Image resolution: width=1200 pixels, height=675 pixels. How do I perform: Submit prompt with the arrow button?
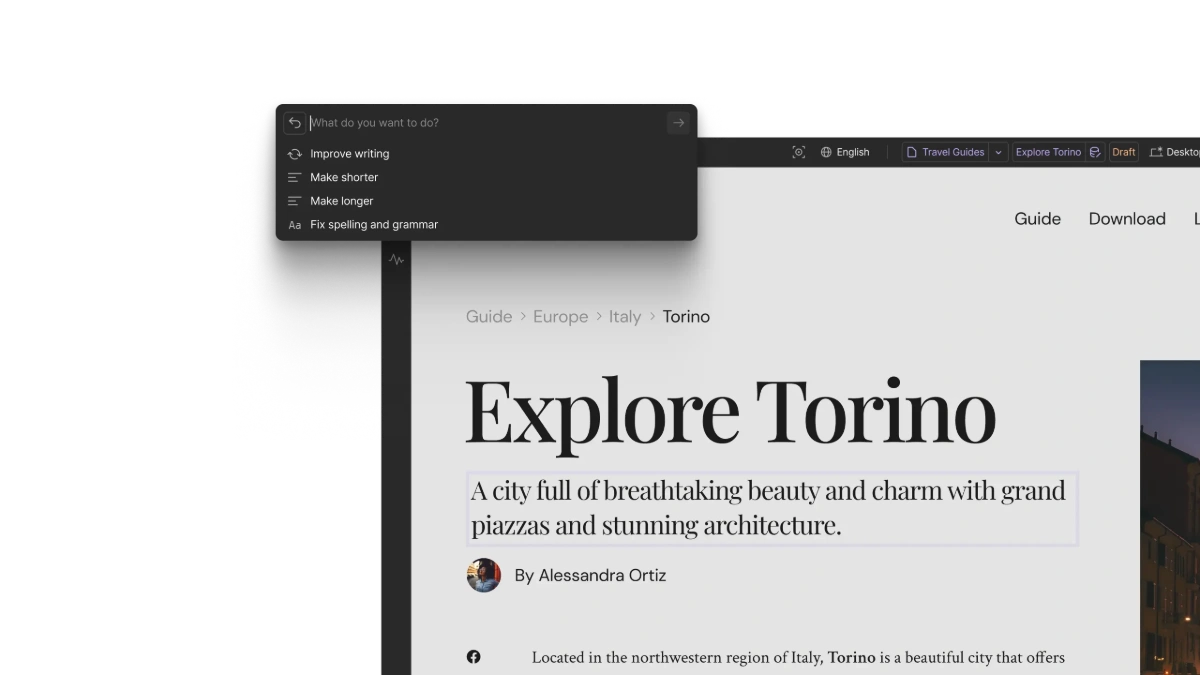point(678,123)
